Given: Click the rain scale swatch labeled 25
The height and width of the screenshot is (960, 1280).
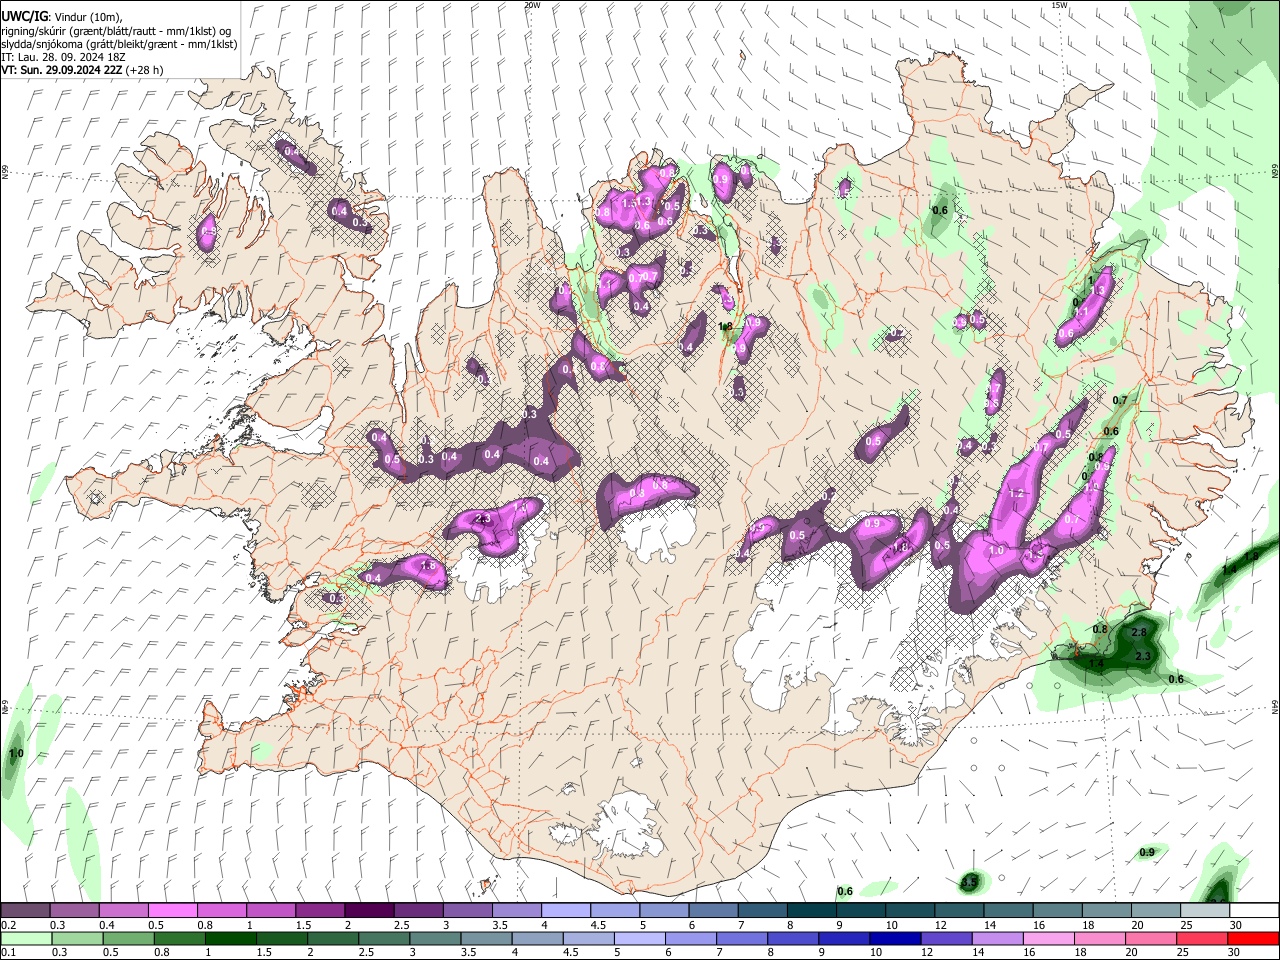Looking at the screenshot, I should click(1202, 939).
